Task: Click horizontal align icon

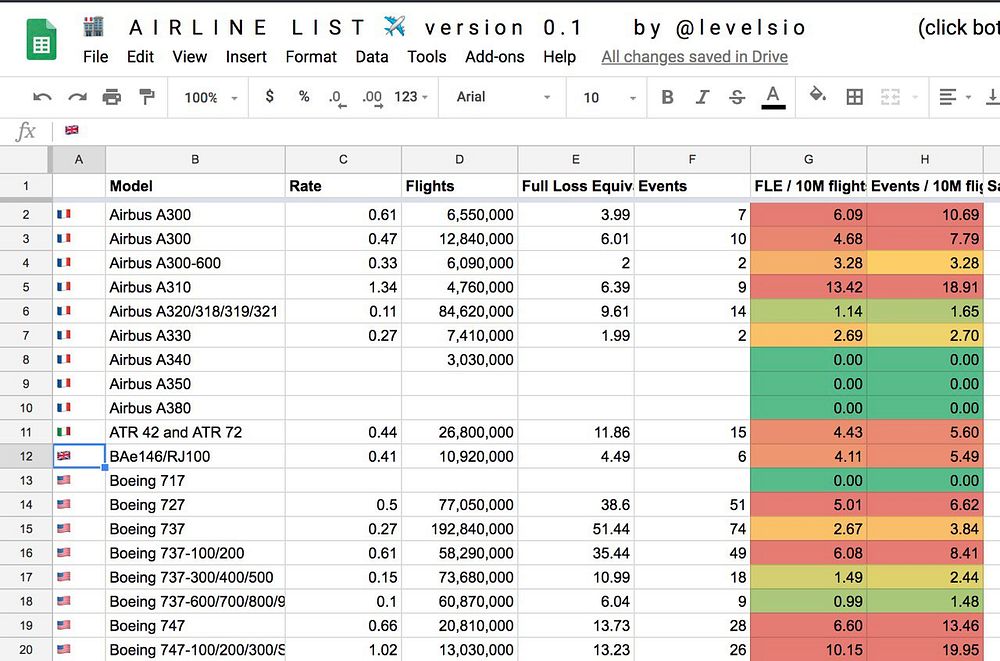Action: (948, 97)
